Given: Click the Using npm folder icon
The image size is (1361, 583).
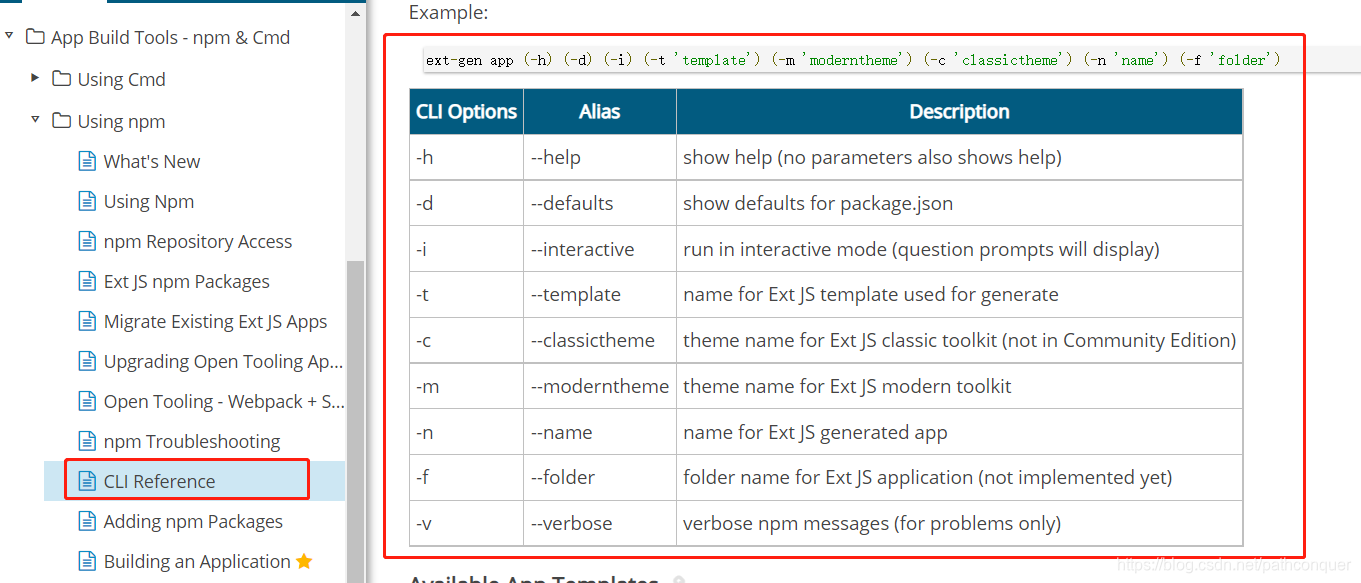Looking at the screenshot, I should [x=62, y=121].
